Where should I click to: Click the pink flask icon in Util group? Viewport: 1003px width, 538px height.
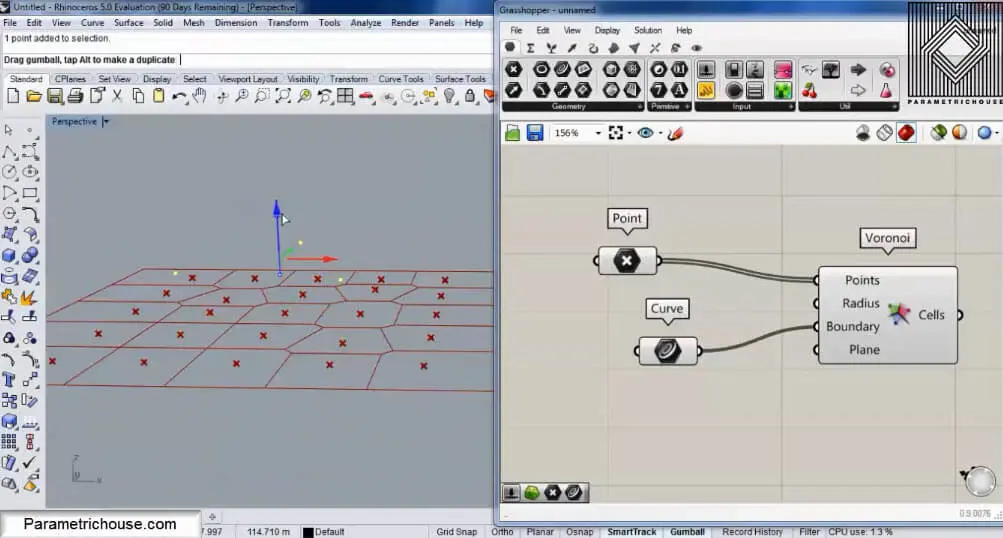(x=886, y=90)
